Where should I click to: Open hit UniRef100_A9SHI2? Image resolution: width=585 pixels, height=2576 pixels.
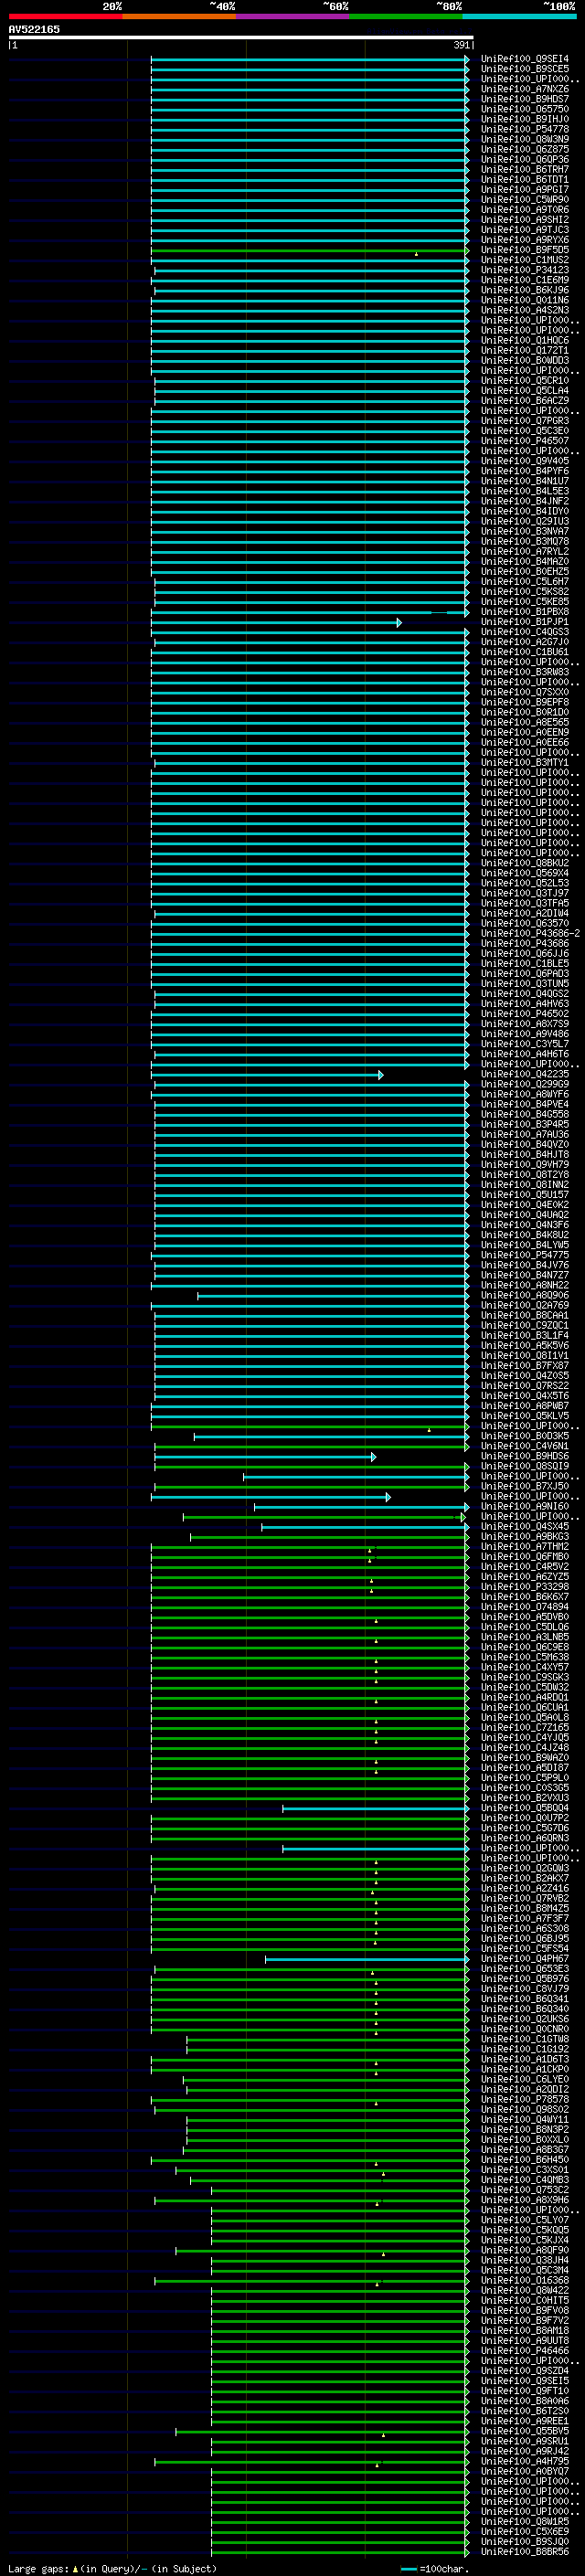click(x=525, y=219)
